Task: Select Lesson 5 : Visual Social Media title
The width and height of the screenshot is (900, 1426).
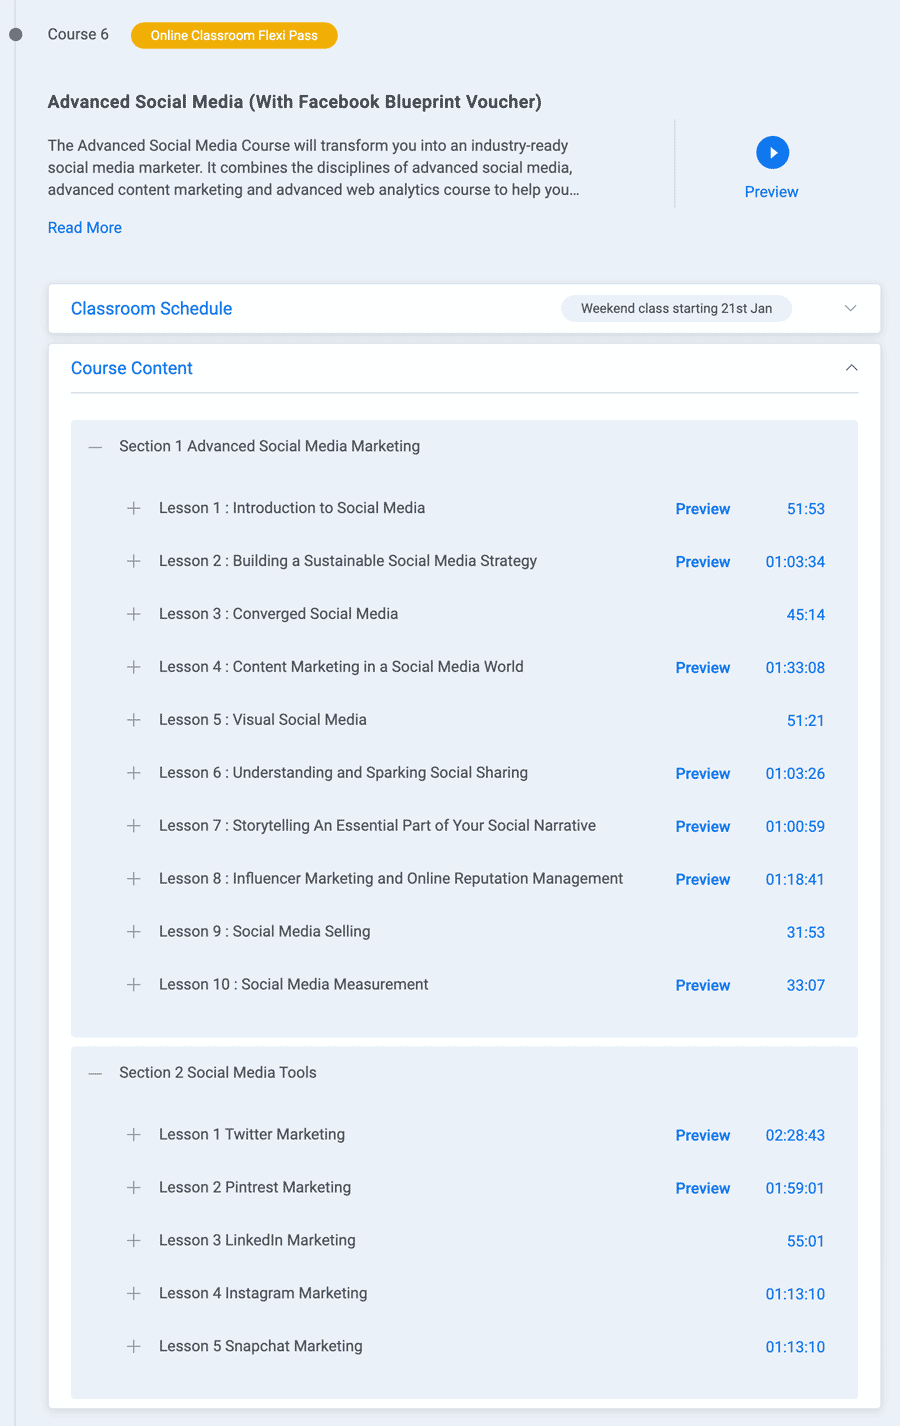Action: pos(263,720)
